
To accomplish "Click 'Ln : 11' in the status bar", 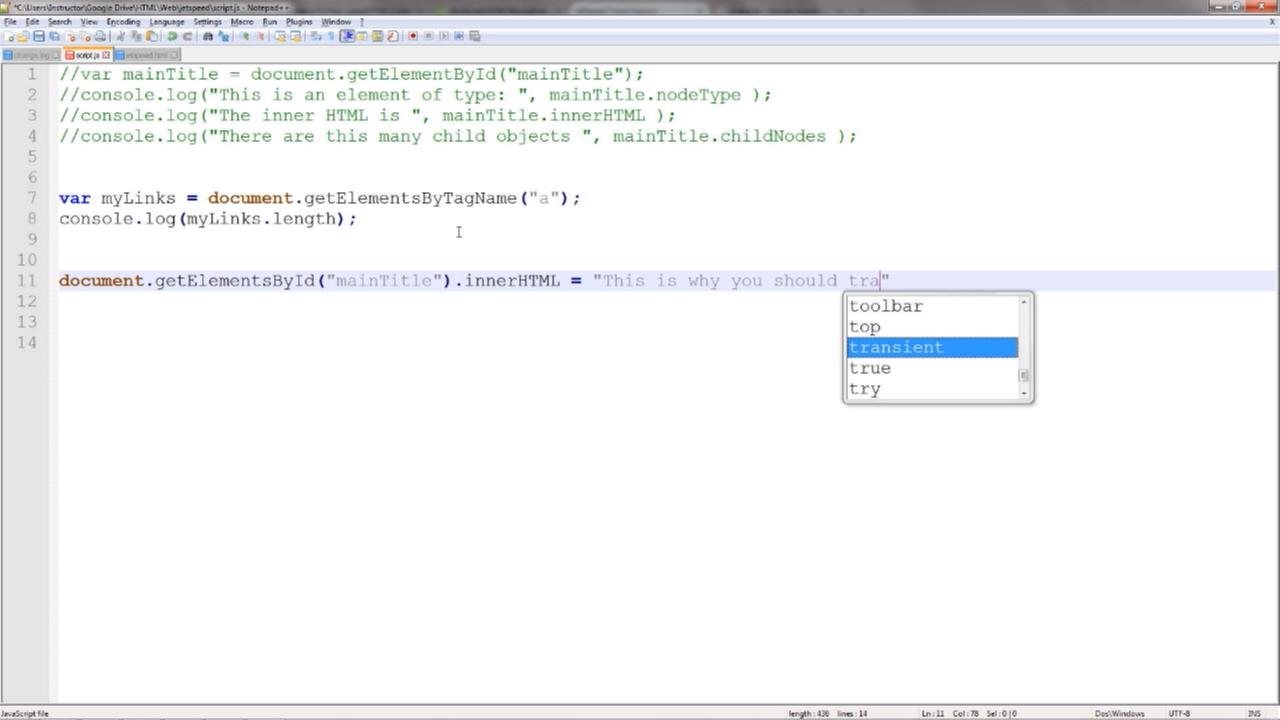I will [931, 713].
